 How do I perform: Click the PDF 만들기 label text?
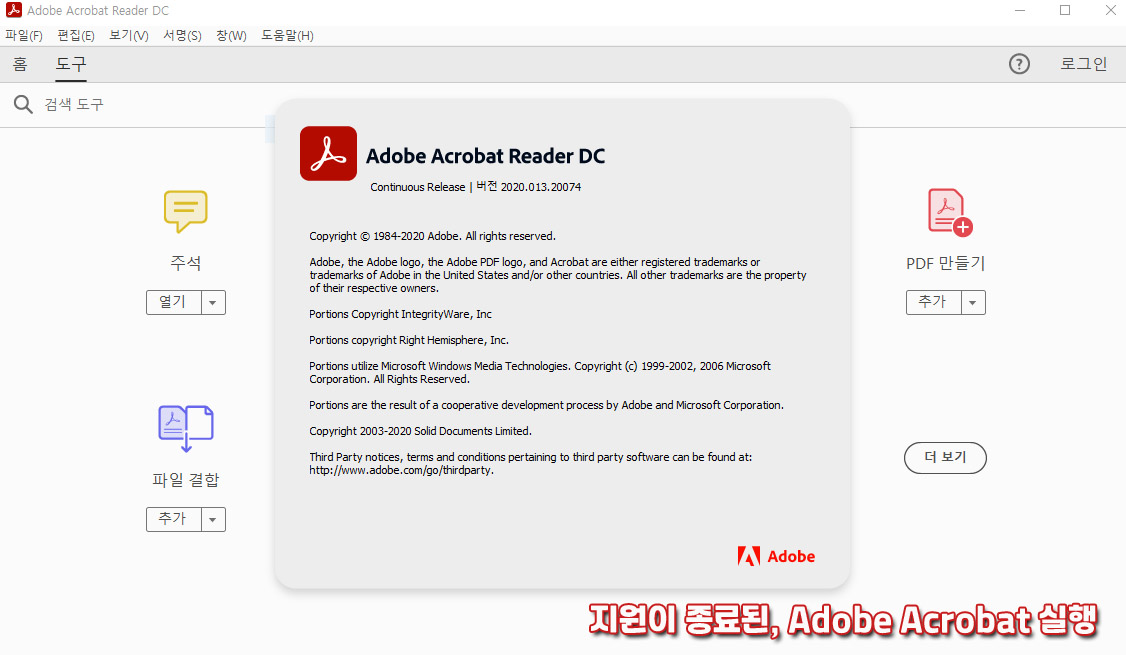click(x=945, y=264)
